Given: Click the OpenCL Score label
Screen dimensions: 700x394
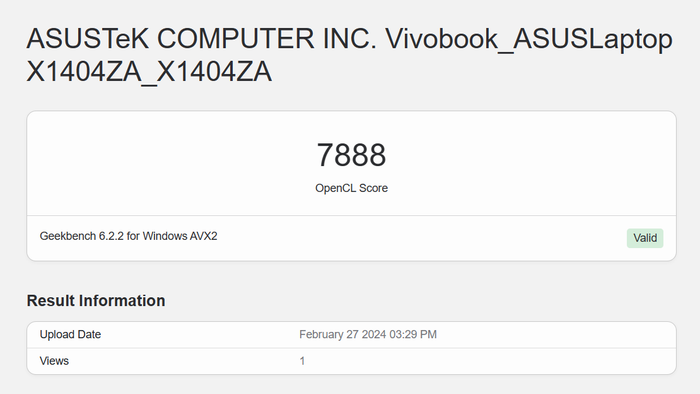Looking at the screenshot, I should (351, 188).
